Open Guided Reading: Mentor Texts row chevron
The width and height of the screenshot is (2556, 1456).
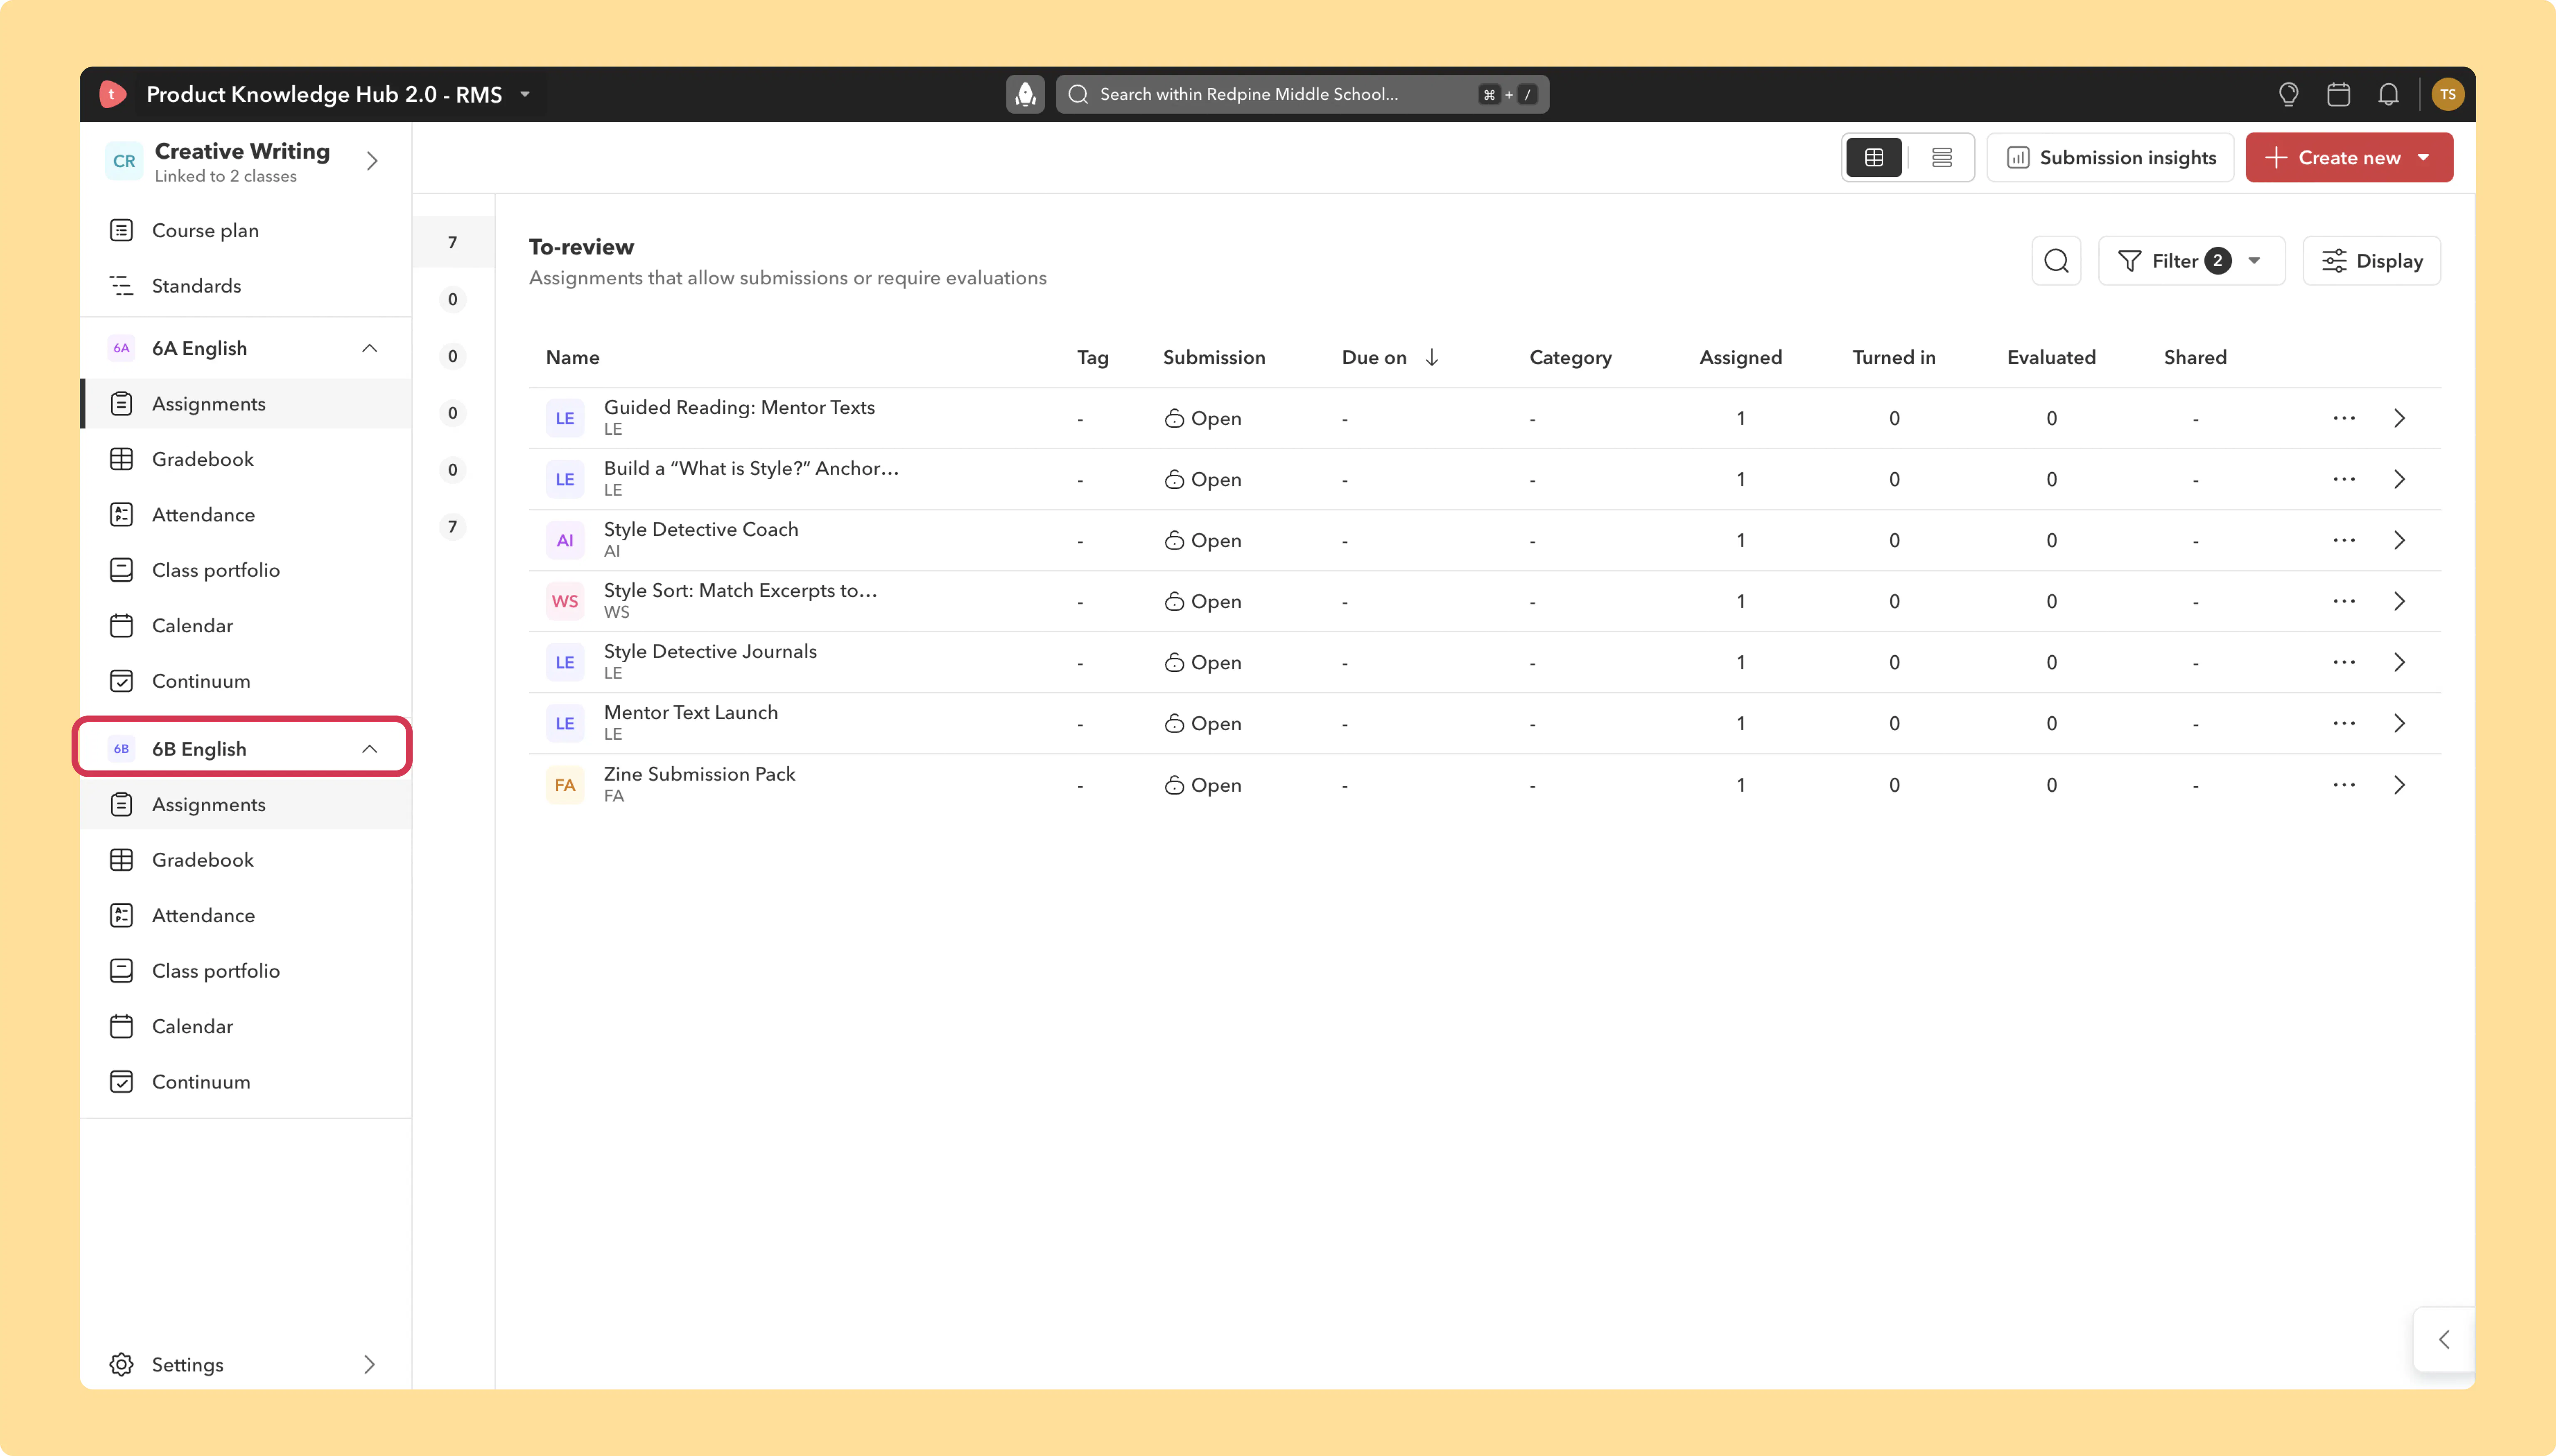point(2399,418)
